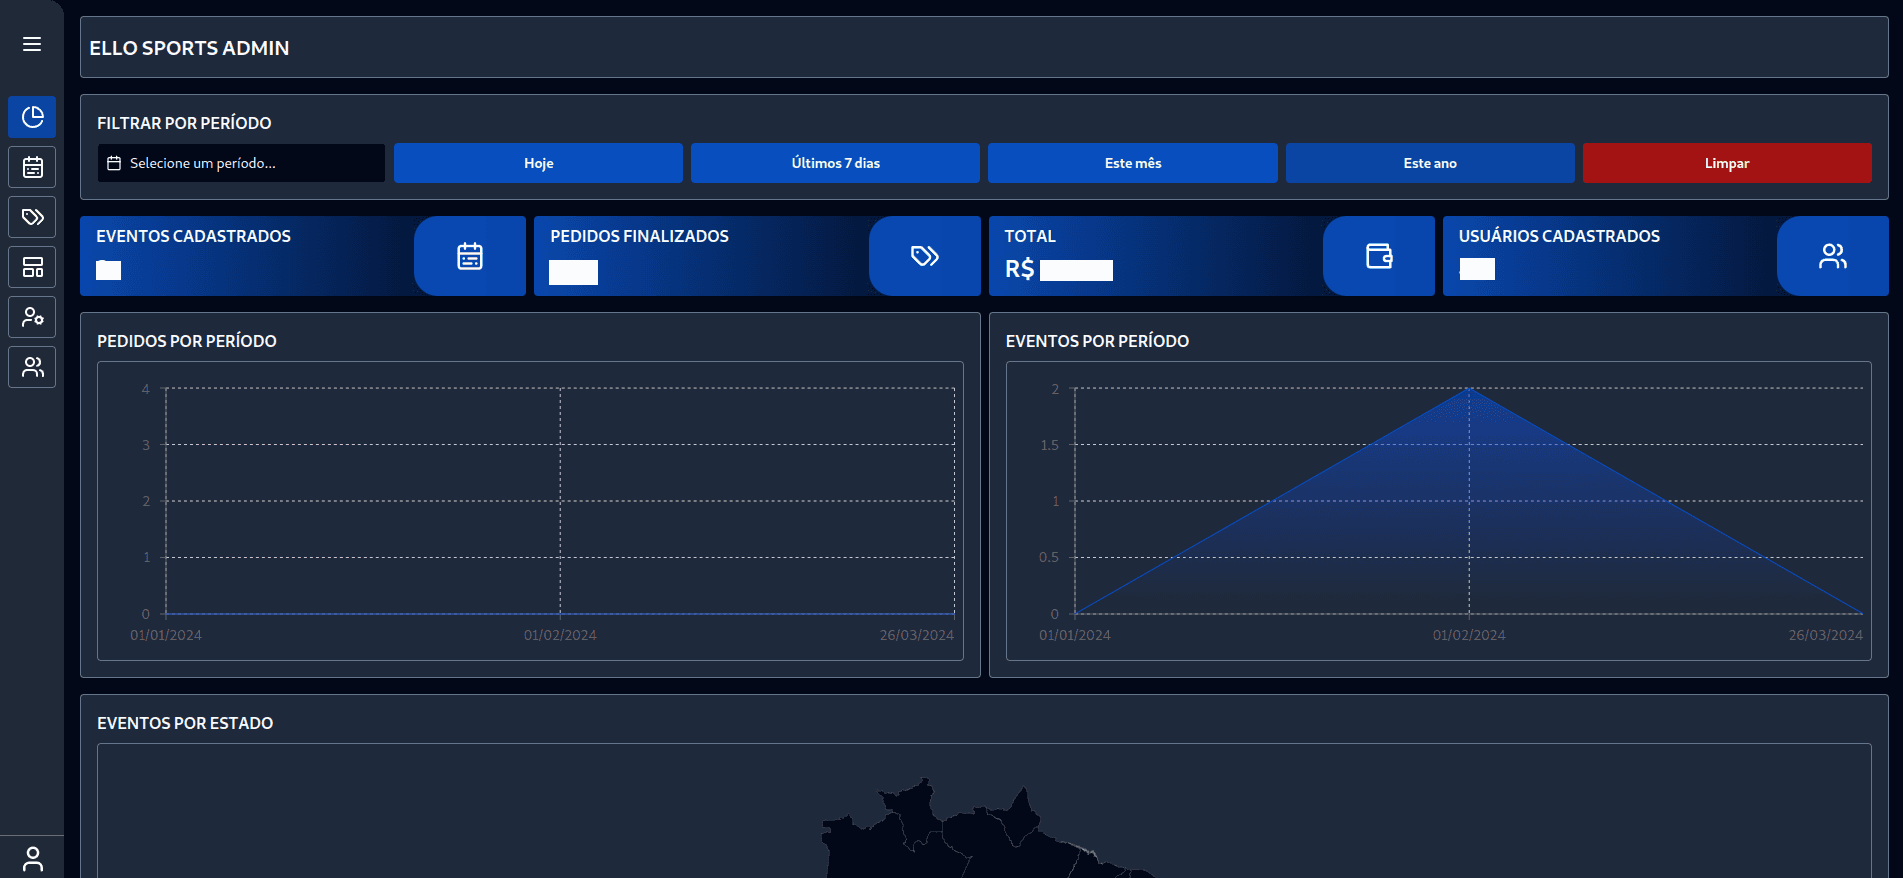Viewport: 1903px width, 878px height.
Task: Open the events calendar sidebar icon
Action: 32,167
